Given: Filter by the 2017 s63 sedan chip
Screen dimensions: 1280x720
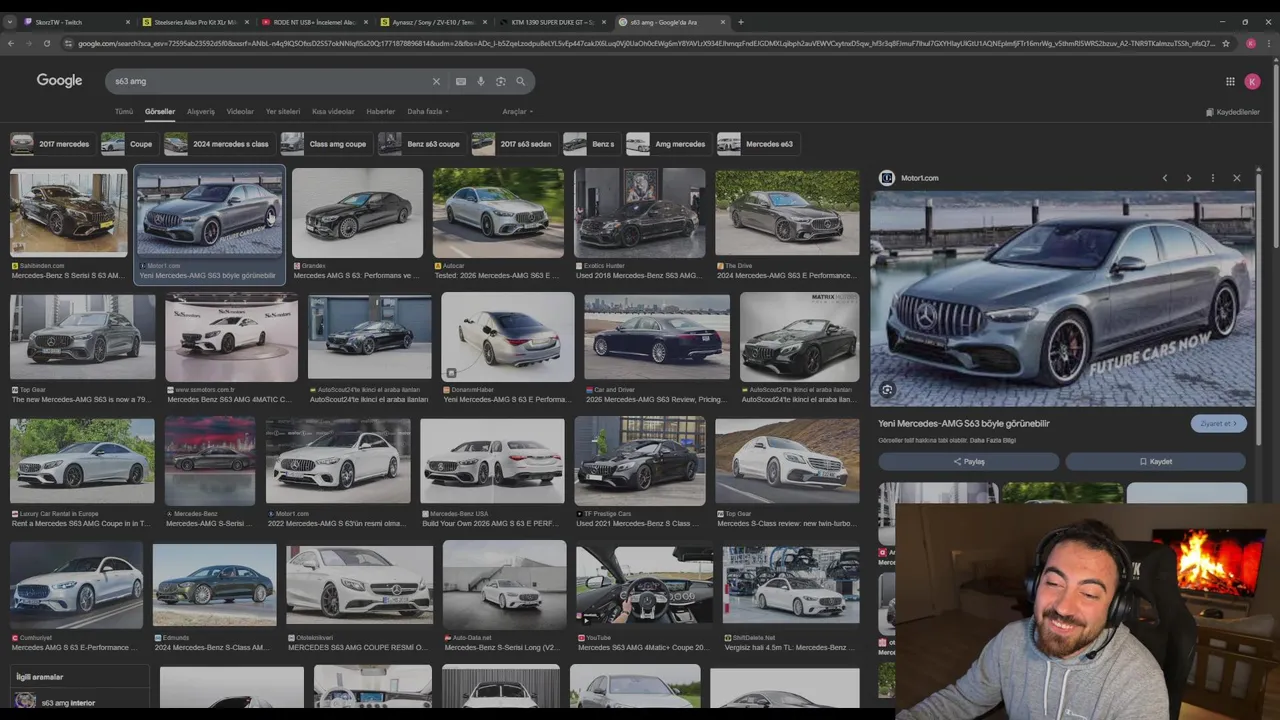Looking at the screenshot, I should tap(512, 144).
